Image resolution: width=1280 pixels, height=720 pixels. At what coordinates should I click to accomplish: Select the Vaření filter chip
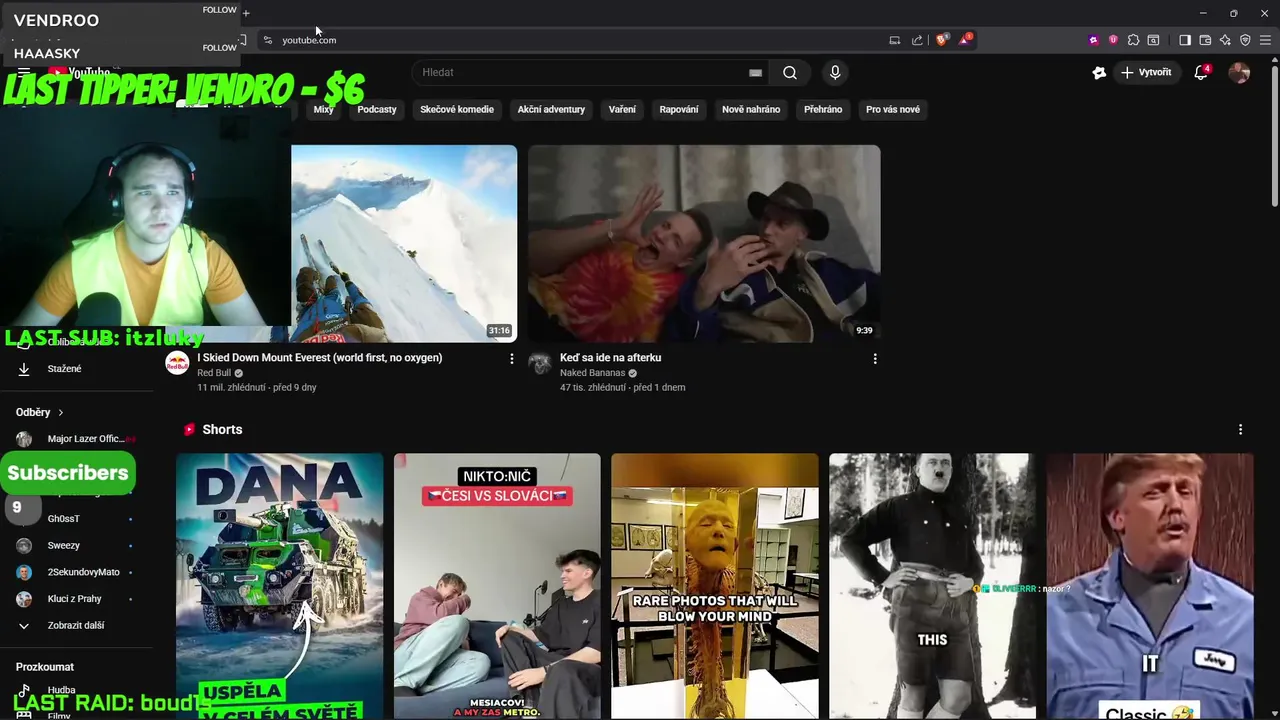click(622, 109)
